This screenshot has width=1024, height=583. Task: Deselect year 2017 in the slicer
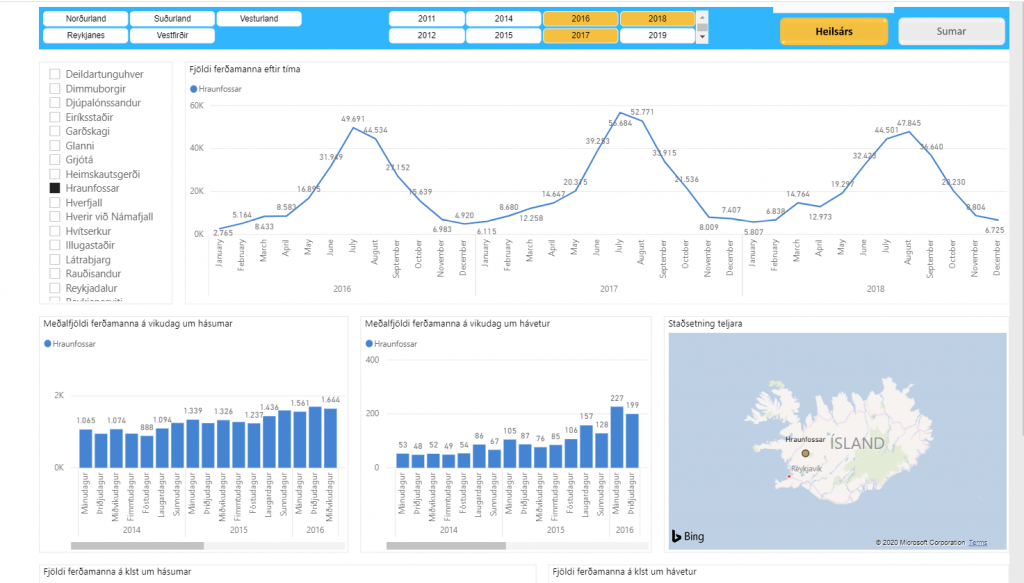click(581, 35)
